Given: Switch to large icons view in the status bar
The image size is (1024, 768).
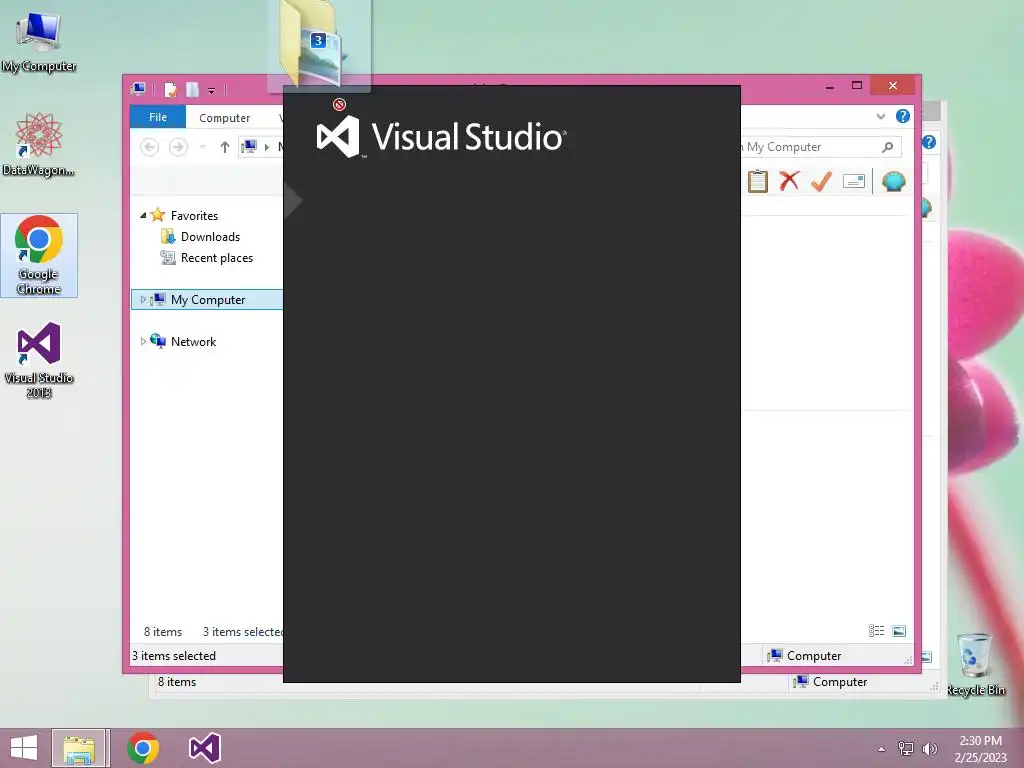Looking at the screenshot, I should pyautogui.click(x=899, y=631).
